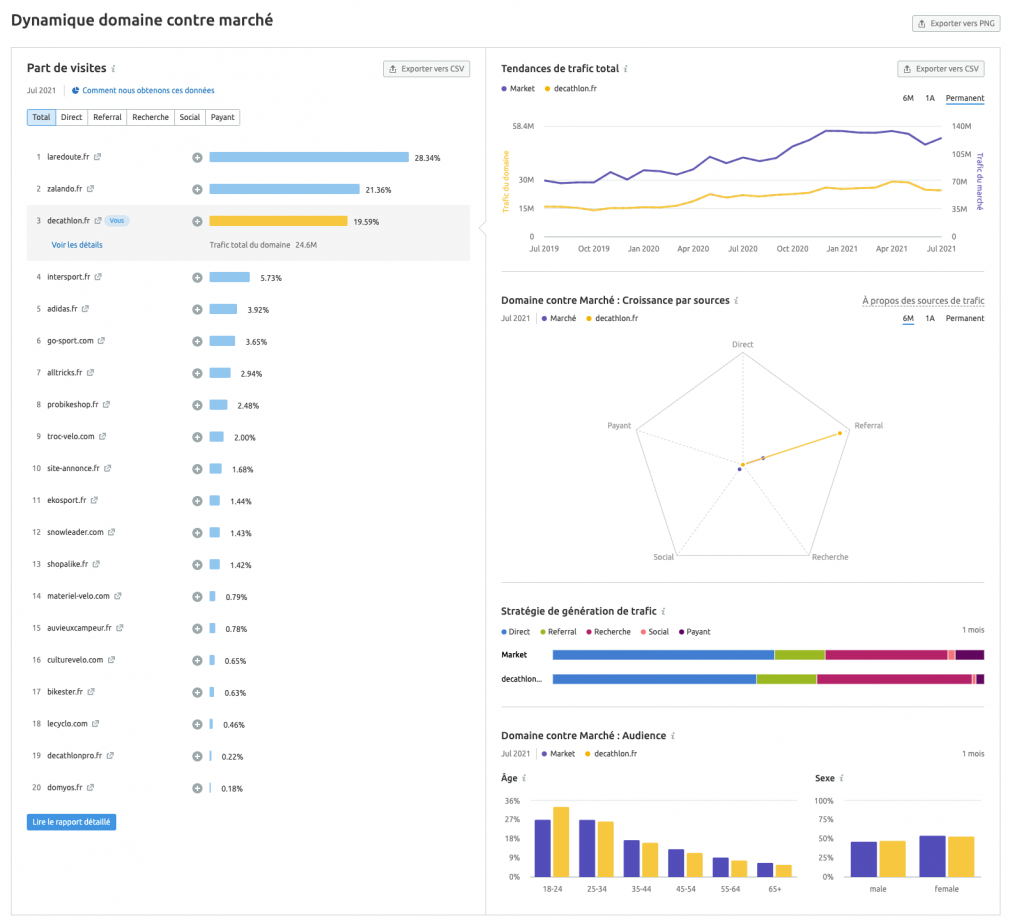
Task: Open external link icon next to go-sport.com
Action: [x=101, y=341]
